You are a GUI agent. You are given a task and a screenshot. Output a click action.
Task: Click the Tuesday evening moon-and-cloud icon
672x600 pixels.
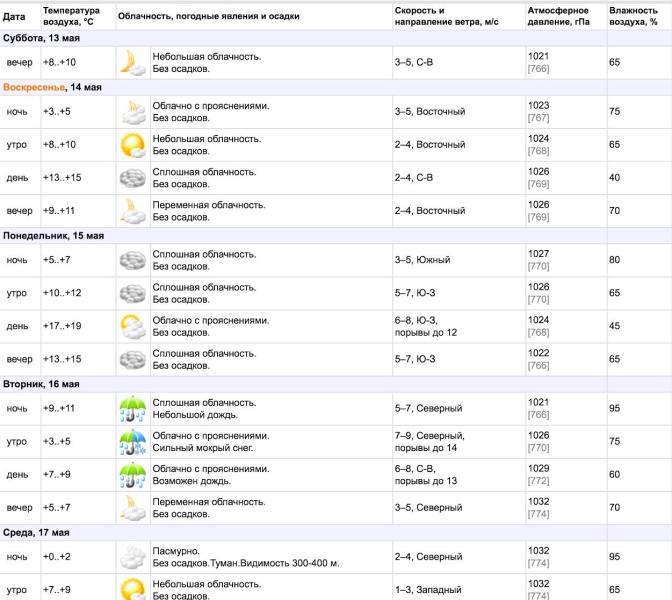(x=132, y=507)
